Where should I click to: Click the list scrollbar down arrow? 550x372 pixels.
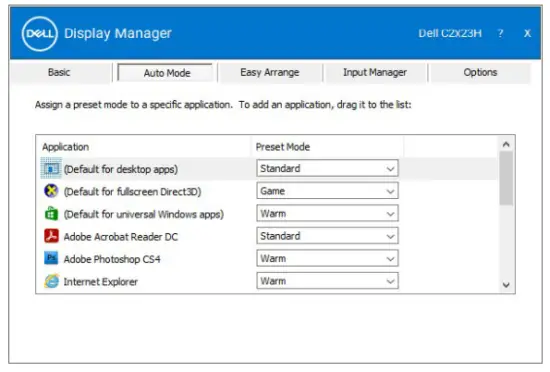[506, 285]
